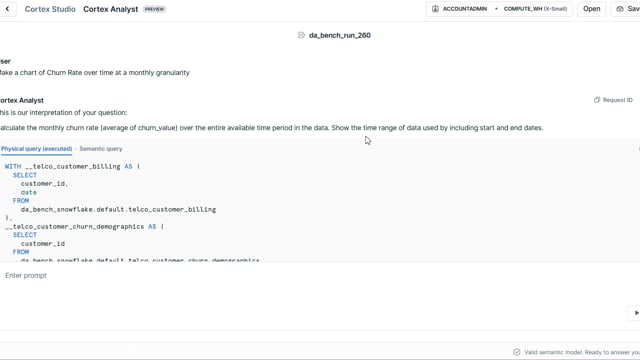This screenshot has width=640, height=360.
Task: Open the ACCOUNTADMIN role selector
Action: click(x=464, y=9)
